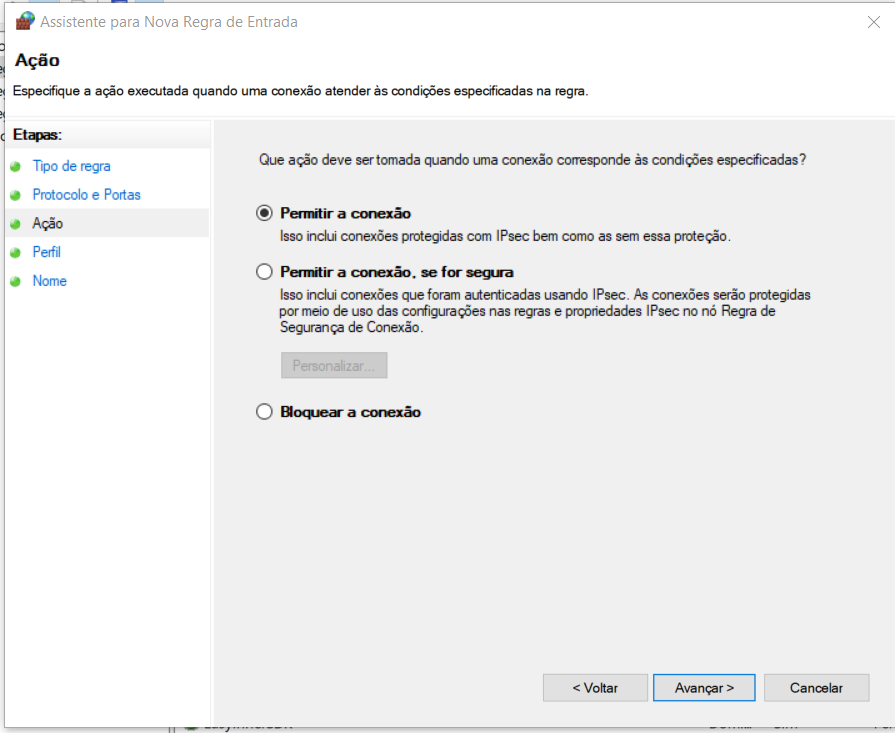Select the 'Permitir a conexão' radio button

point(264,213)
